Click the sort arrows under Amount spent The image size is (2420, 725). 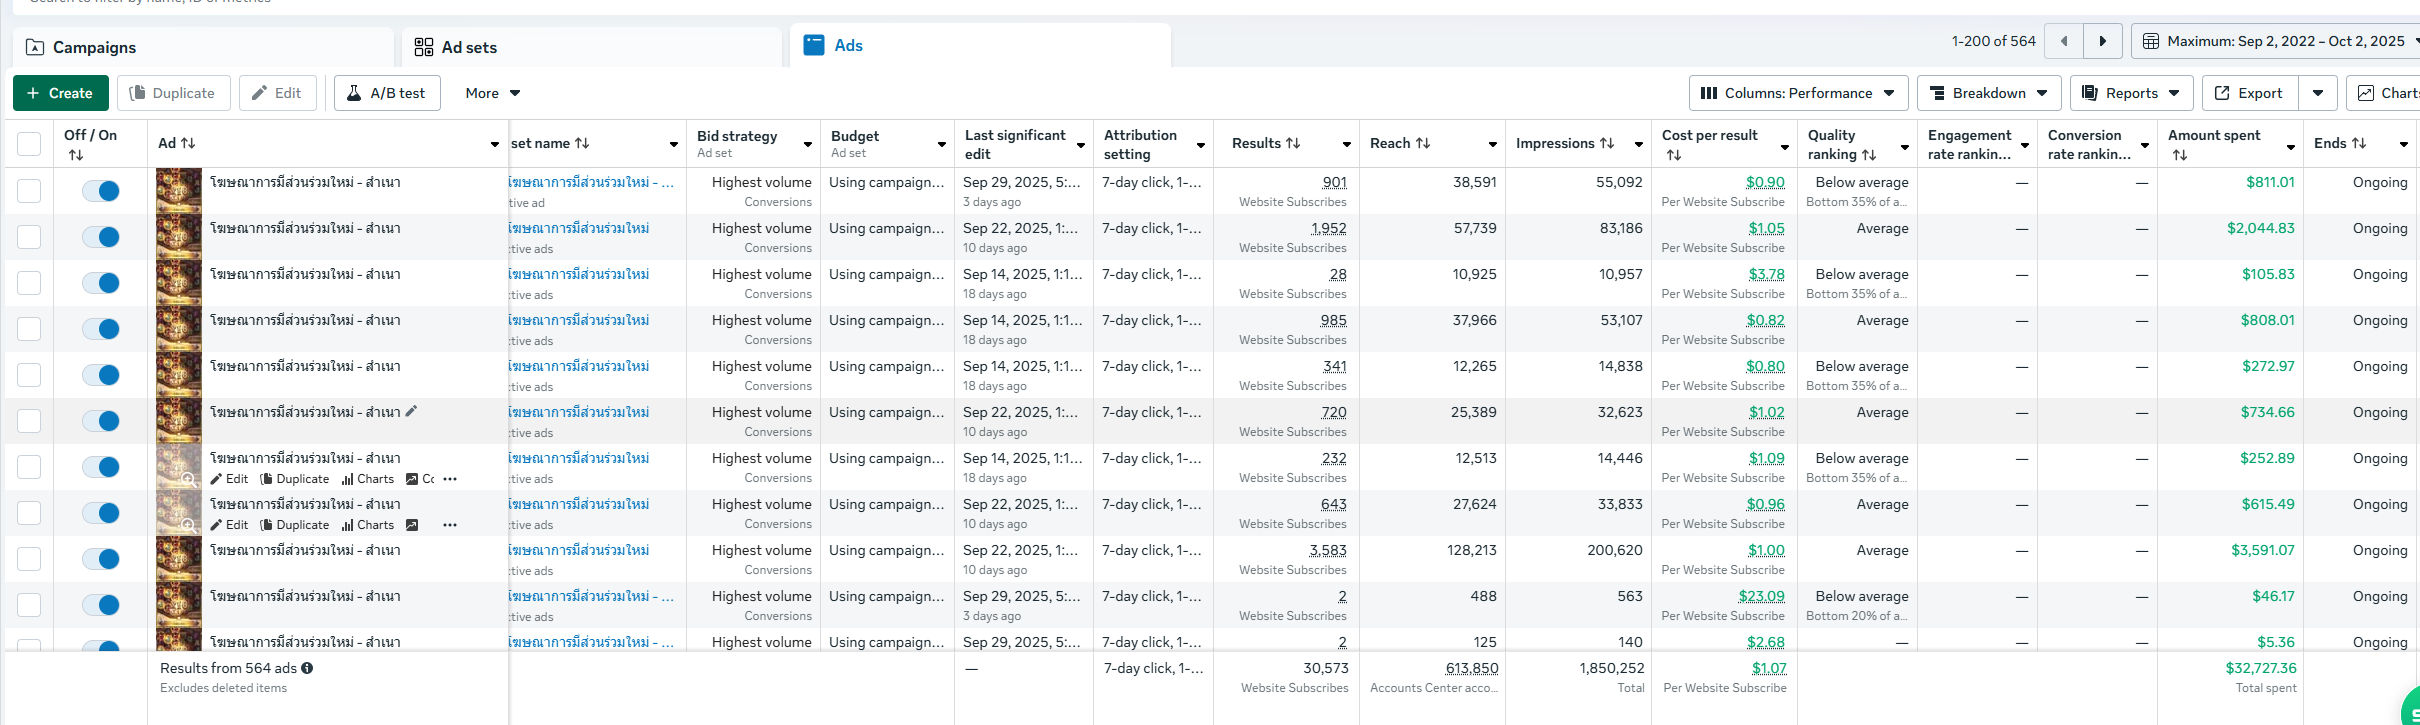click(2180, 155)
